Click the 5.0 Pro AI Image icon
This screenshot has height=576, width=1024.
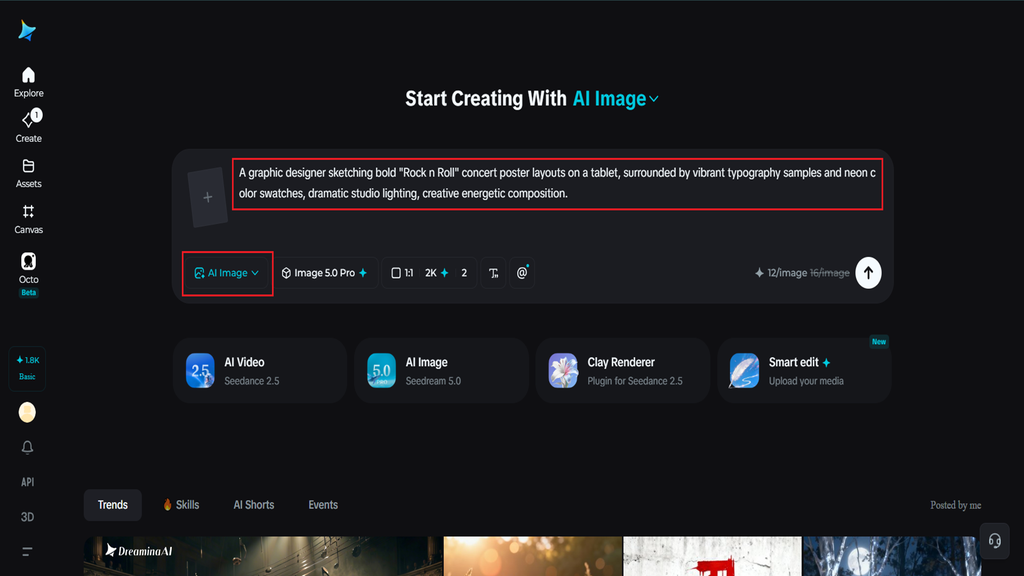click(x=381, y=370)
